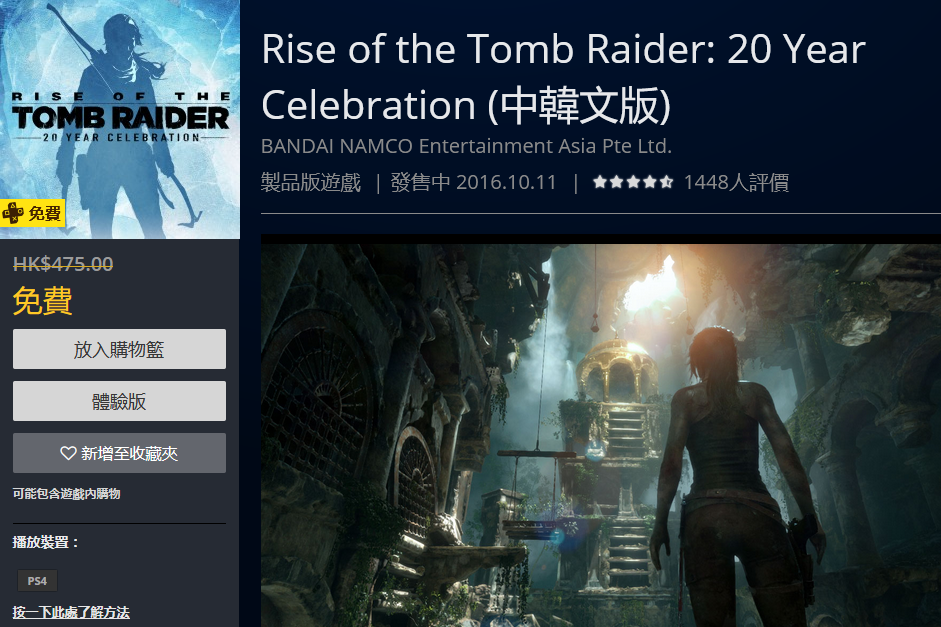941x627 pixels.
Task: Click the Rise of the Tomb Raider cover art
Action: click(x=120, y=119)
